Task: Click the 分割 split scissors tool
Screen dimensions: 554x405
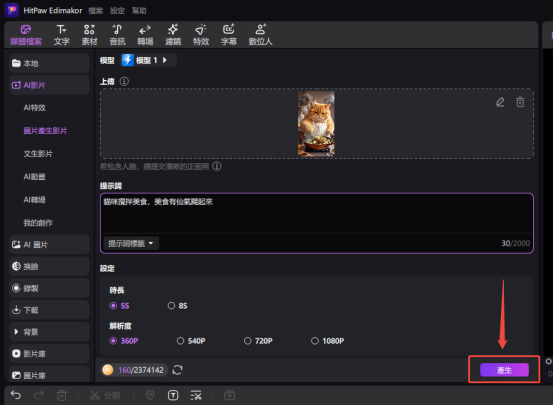Action: coord(105,395)
